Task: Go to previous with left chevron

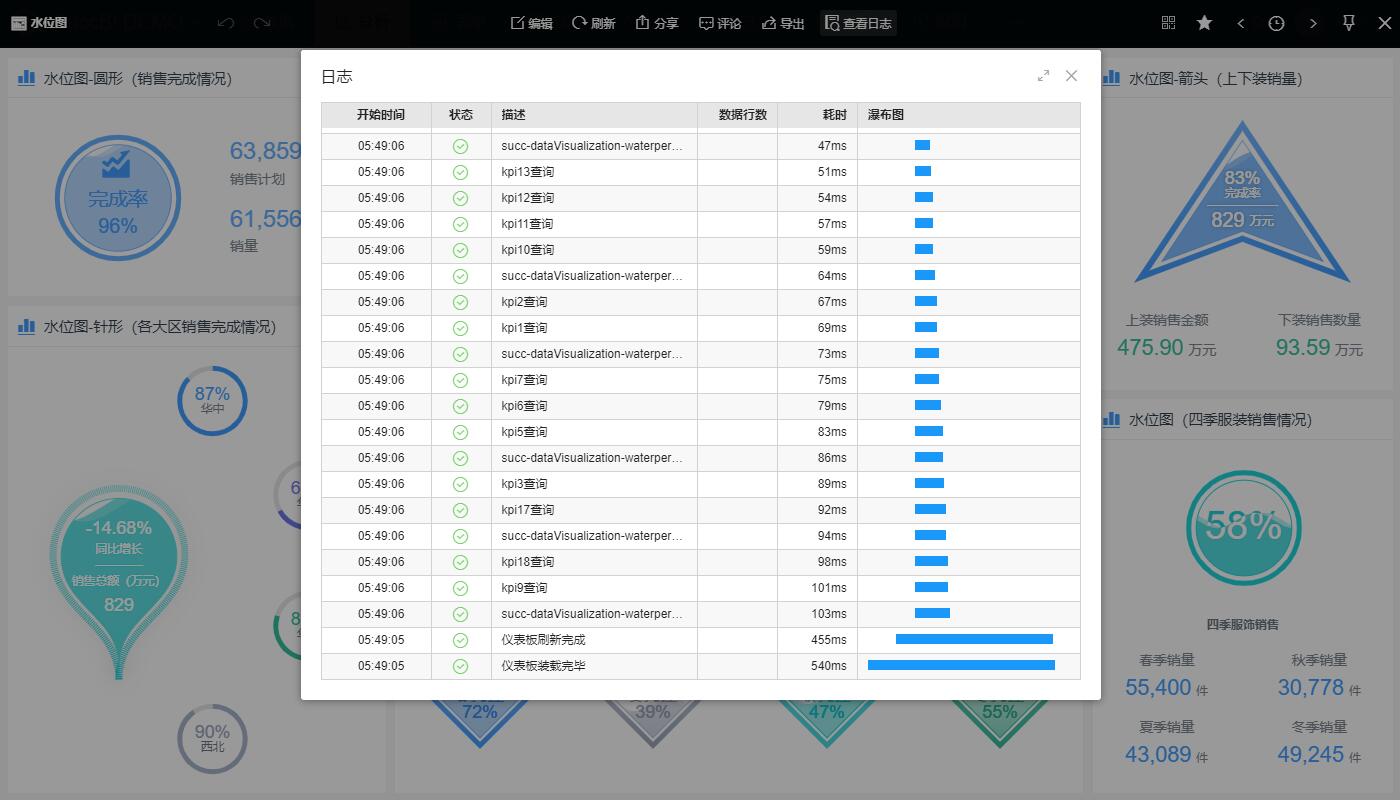Action: click(x=1241, y=23)
